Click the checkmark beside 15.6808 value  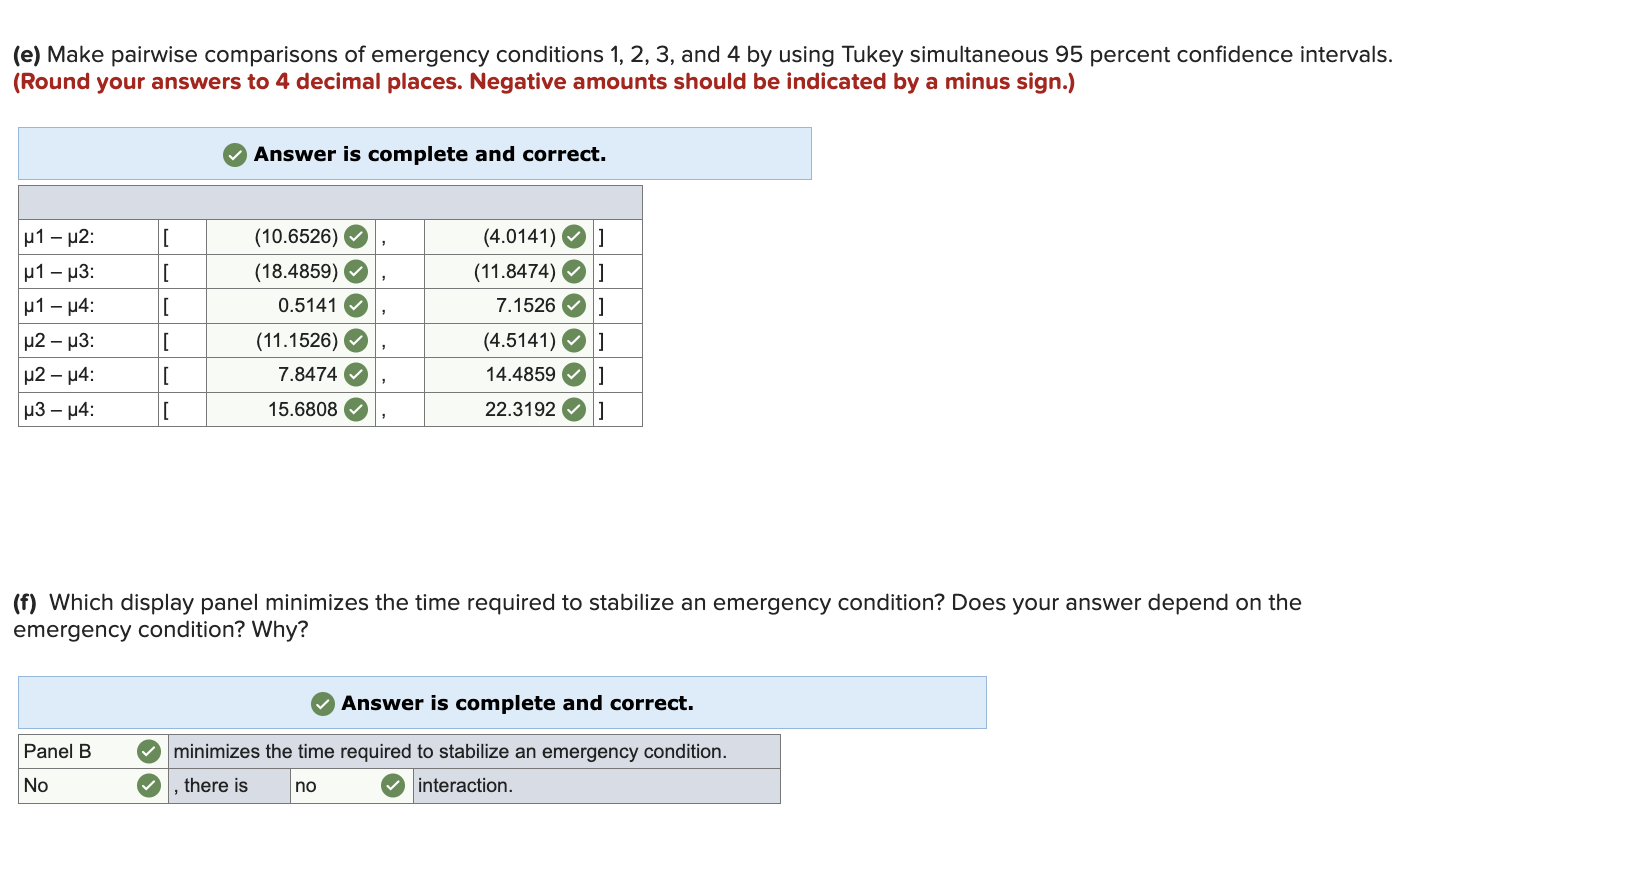point(357,409)
